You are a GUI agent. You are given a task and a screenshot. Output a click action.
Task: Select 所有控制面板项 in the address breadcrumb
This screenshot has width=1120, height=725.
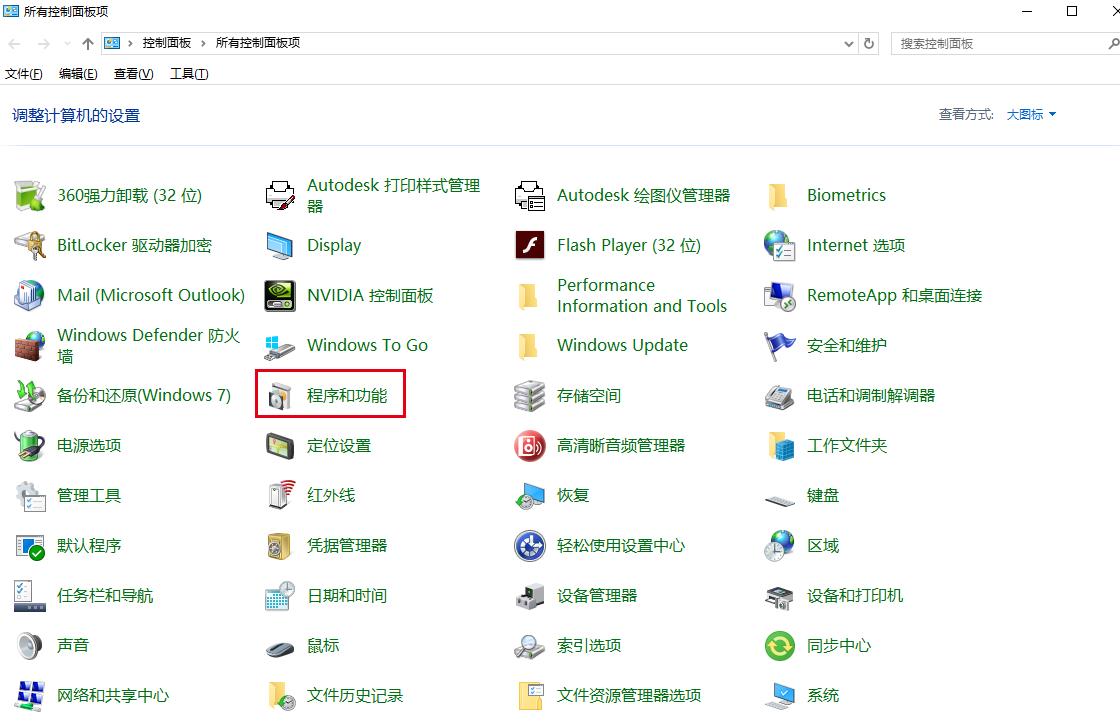pos(258,43)
